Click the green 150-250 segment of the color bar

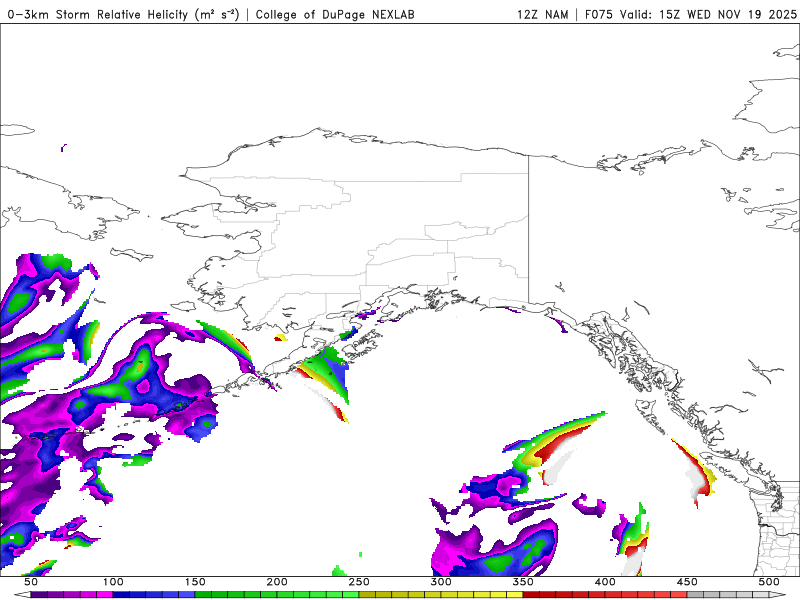(277, 595)
